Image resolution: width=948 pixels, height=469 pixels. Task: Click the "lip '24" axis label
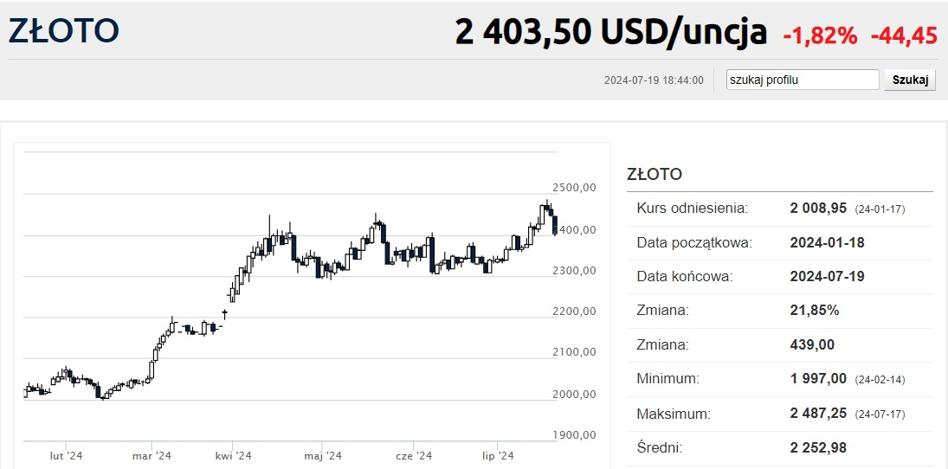[497, 456]
